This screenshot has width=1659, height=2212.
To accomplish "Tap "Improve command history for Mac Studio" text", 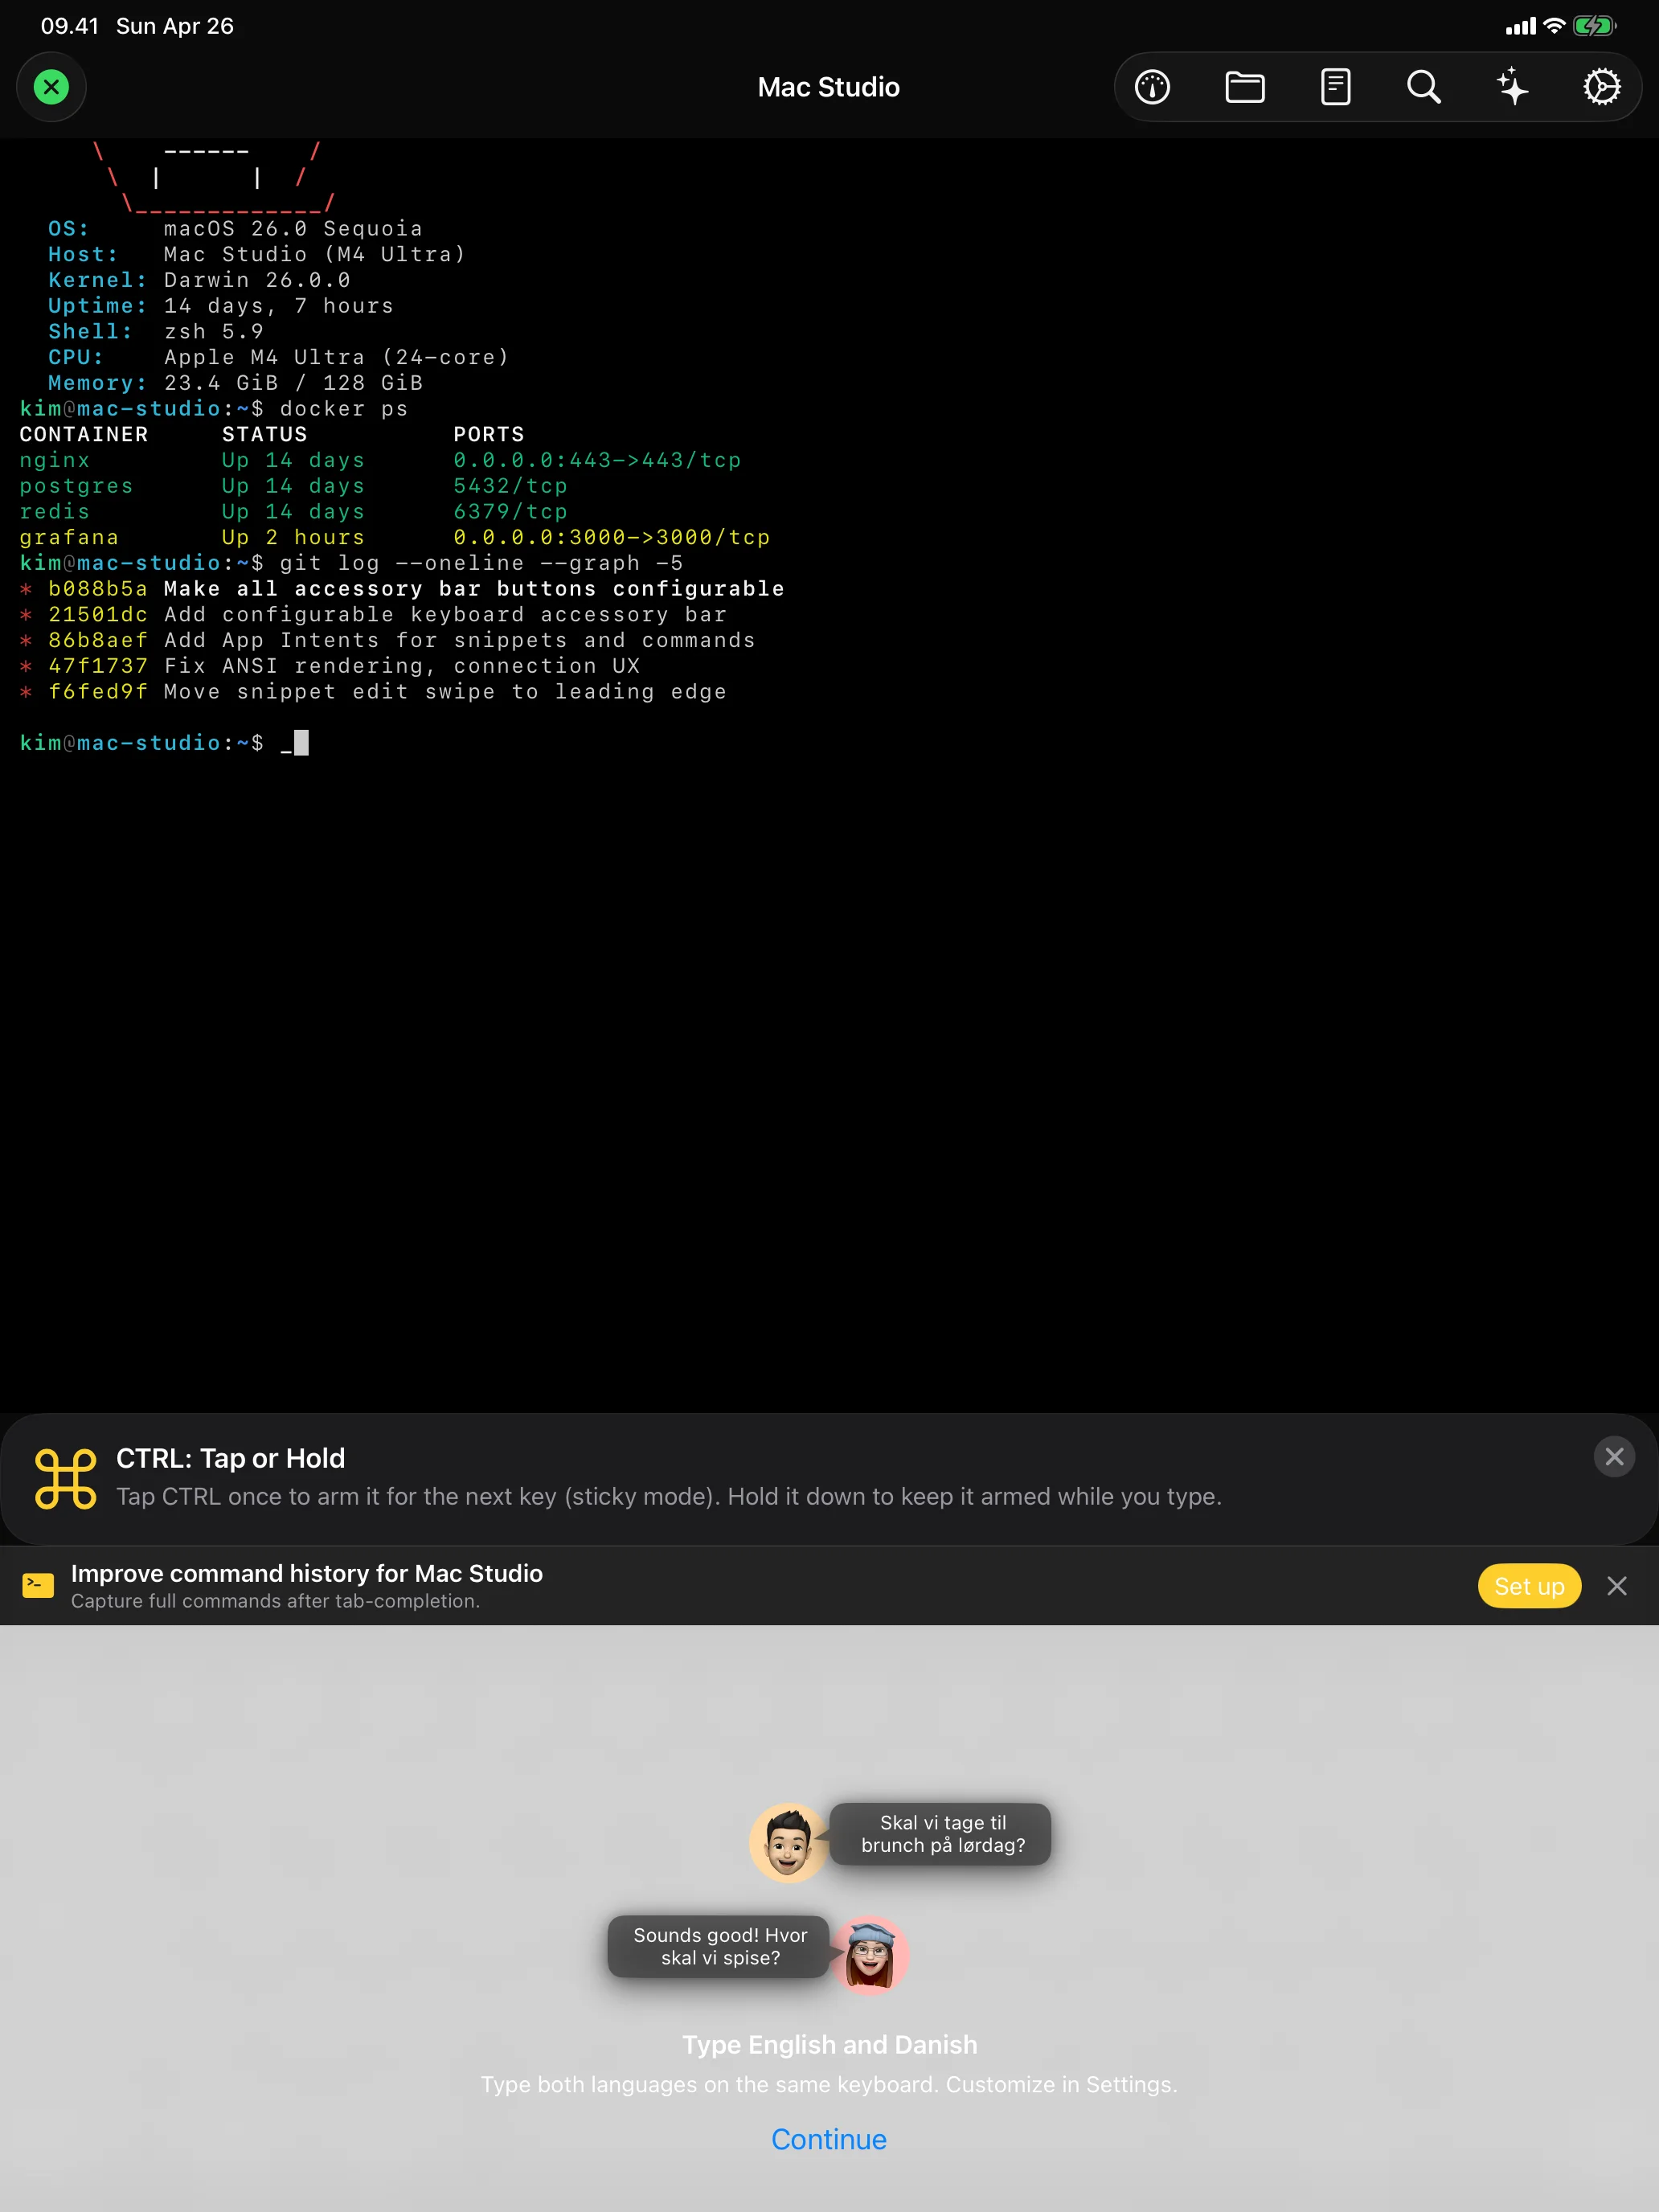I will (306, 1573).
